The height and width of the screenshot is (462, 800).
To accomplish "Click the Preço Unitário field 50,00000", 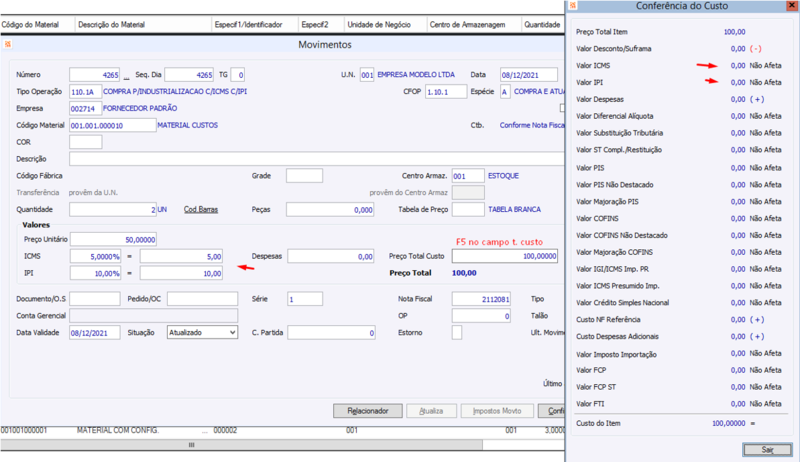I will pyautogui.click(x=113, y=239).
